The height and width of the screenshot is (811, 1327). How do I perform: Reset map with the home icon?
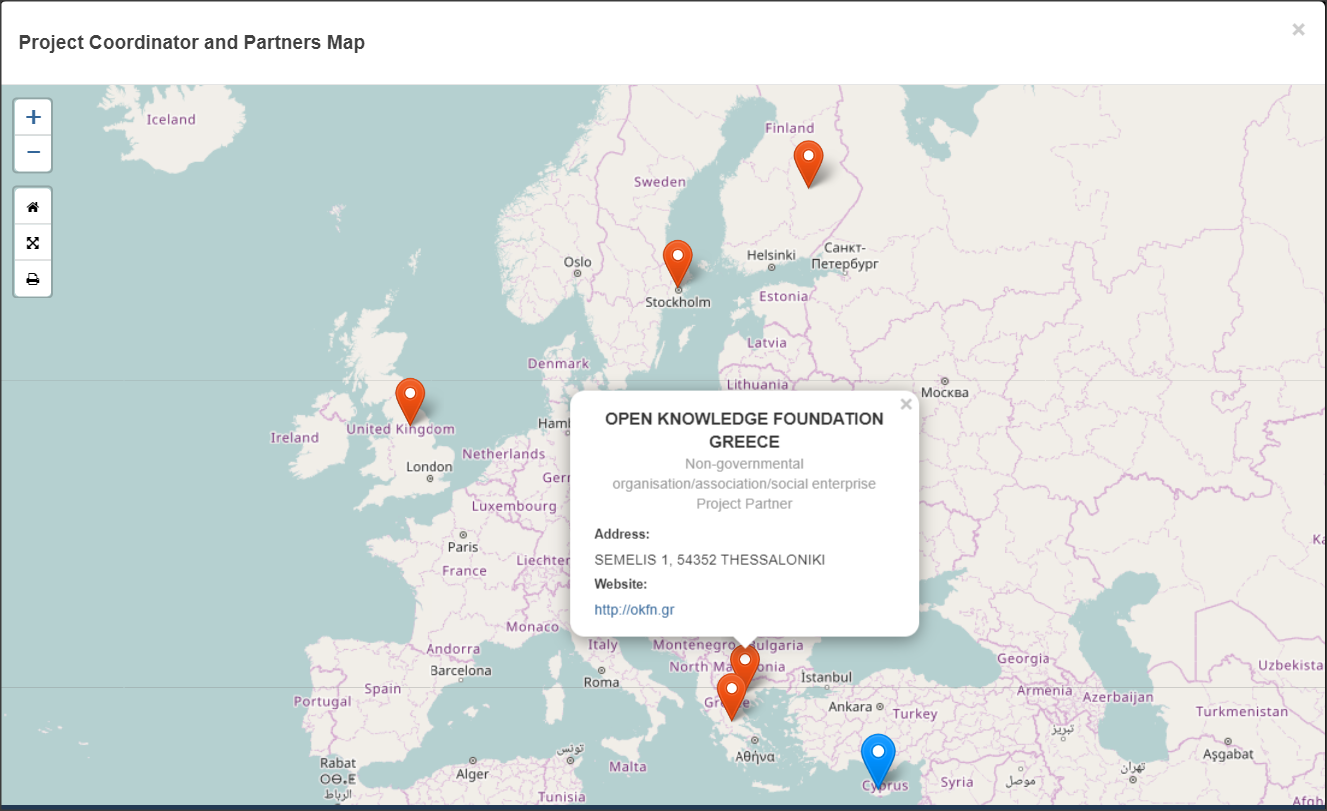33,207
